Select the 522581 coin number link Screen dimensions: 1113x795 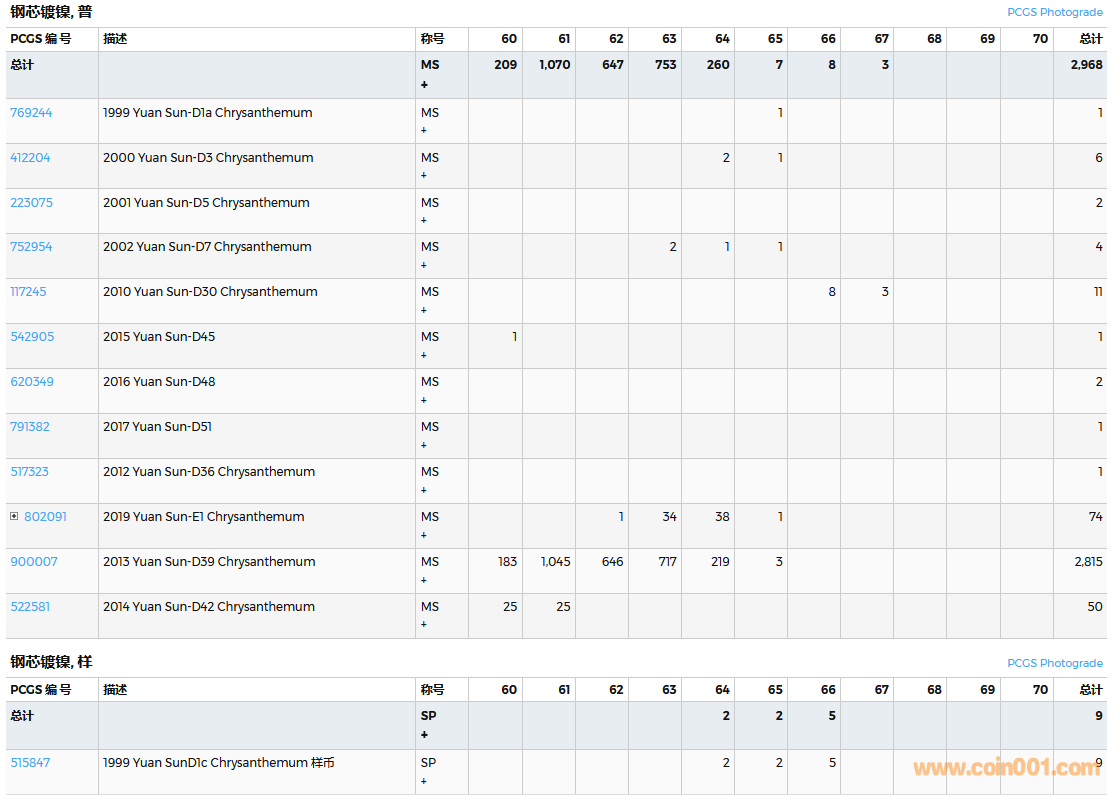(30, 607)
